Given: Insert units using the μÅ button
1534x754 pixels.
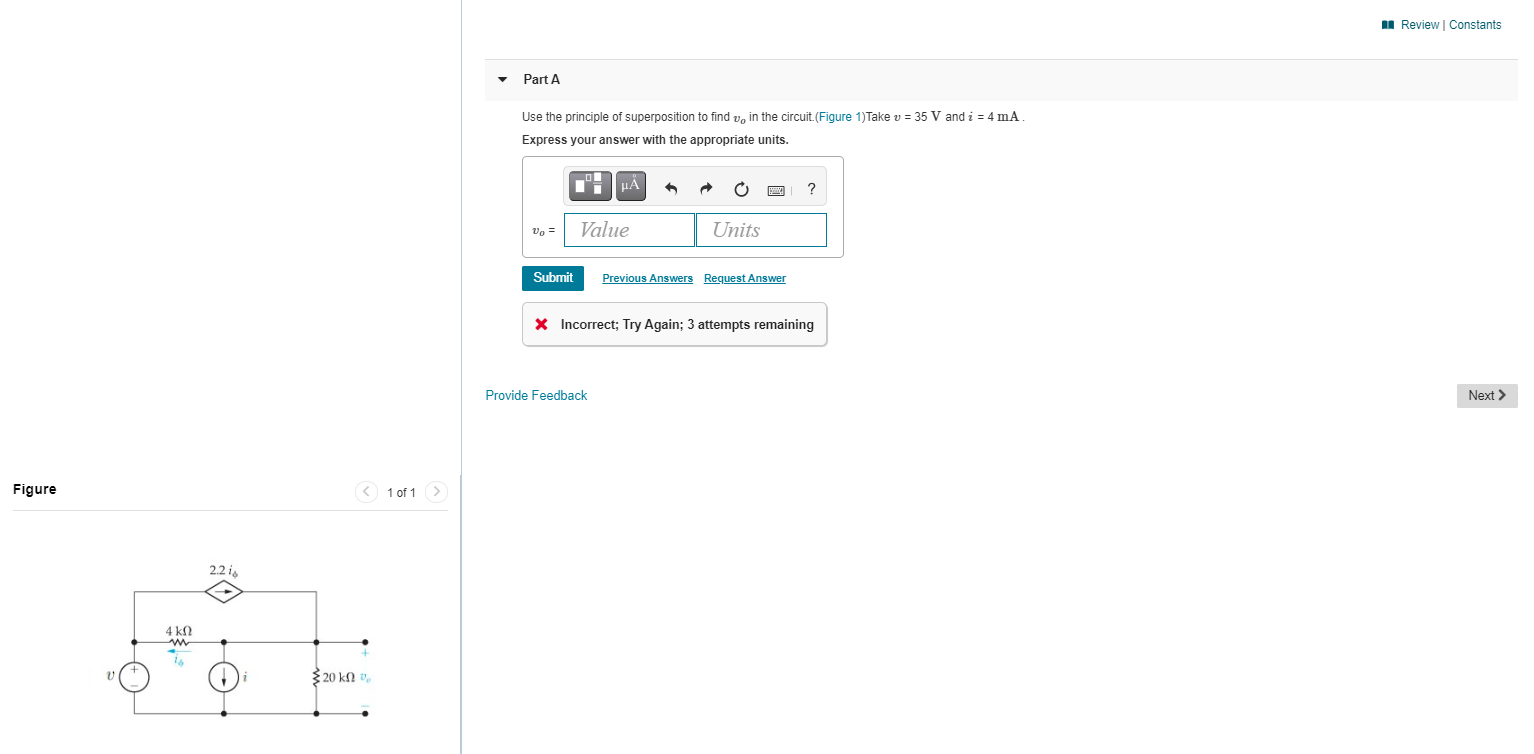Looking at the screenshot, I should pyautogui.click(x=630, y=185).
